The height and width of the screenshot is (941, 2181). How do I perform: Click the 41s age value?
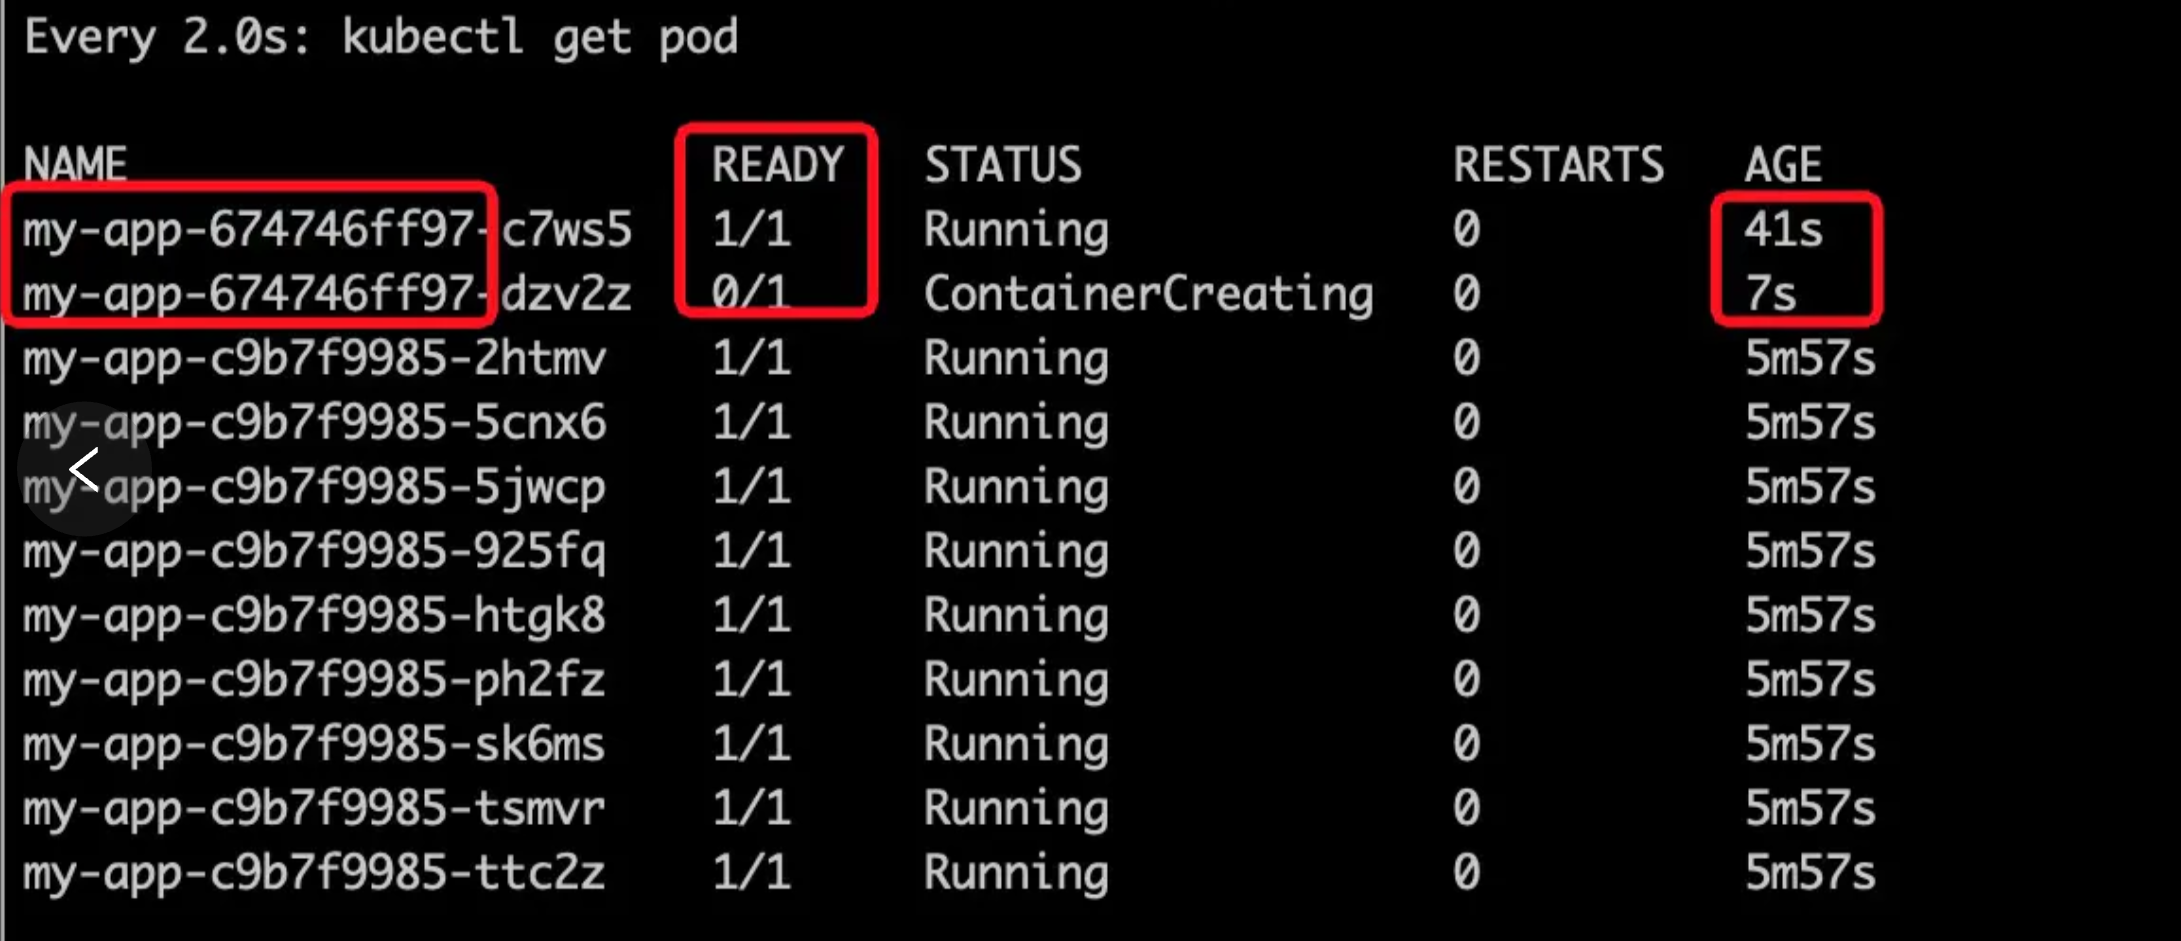pyautogui.click(x=1783, y=229)
